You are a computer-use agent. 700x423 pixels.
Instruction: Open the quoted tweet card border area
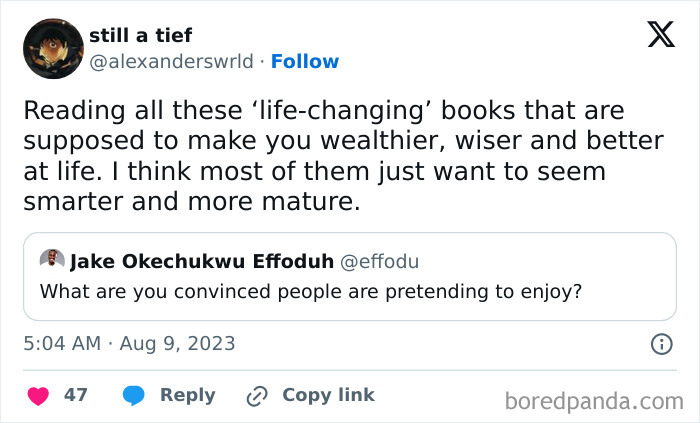(350, 276)
